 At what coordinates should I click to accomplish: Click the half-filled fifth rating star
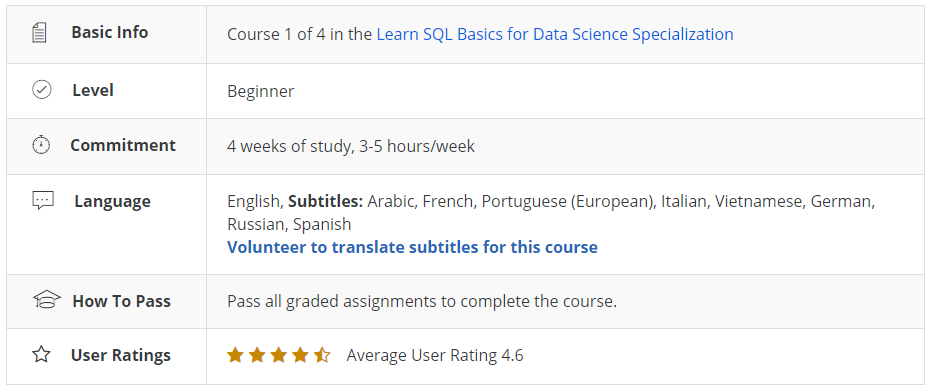point(322,355)
